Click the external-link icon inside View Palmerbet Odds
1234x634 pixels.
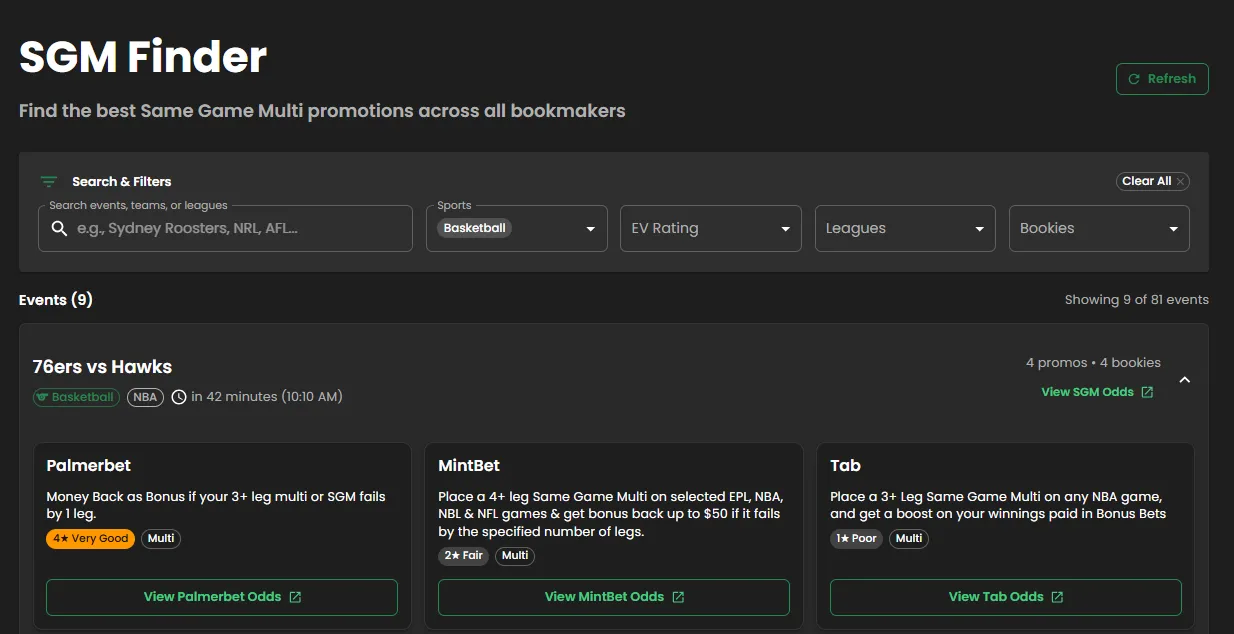(294, 596)
